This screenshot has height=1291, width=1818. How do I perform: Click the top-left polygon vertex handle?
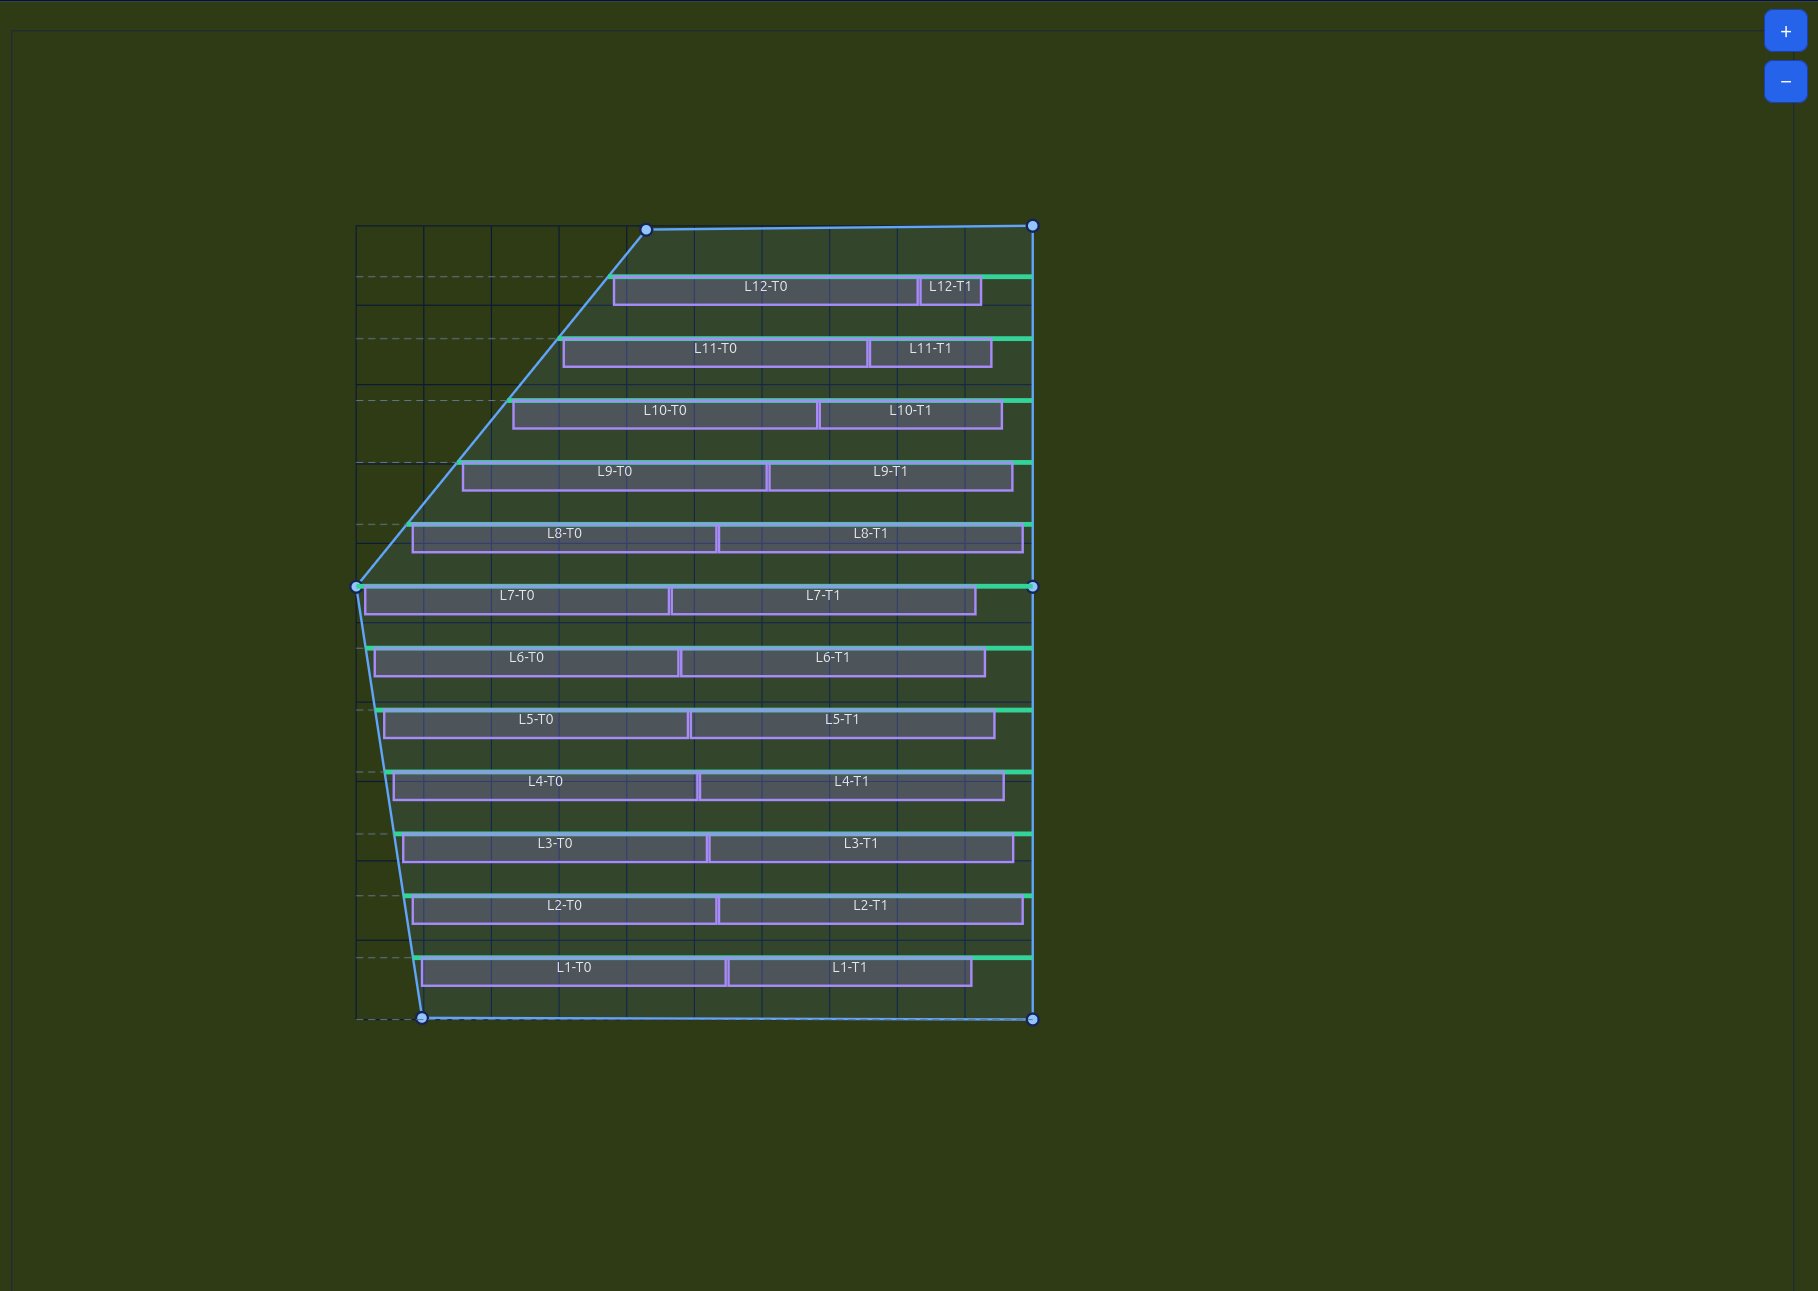click(x=646, y=229)
